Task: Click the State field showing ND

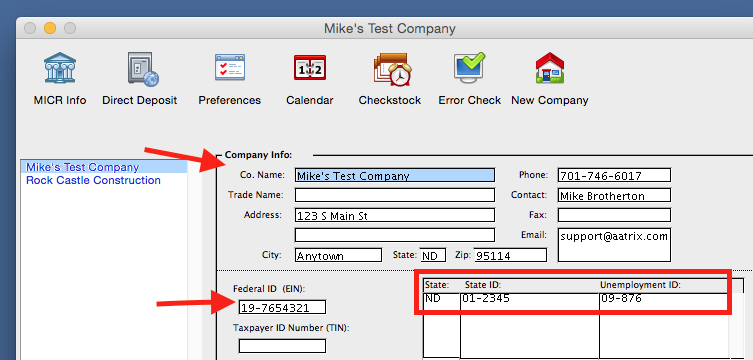Action: coord(433,255)
